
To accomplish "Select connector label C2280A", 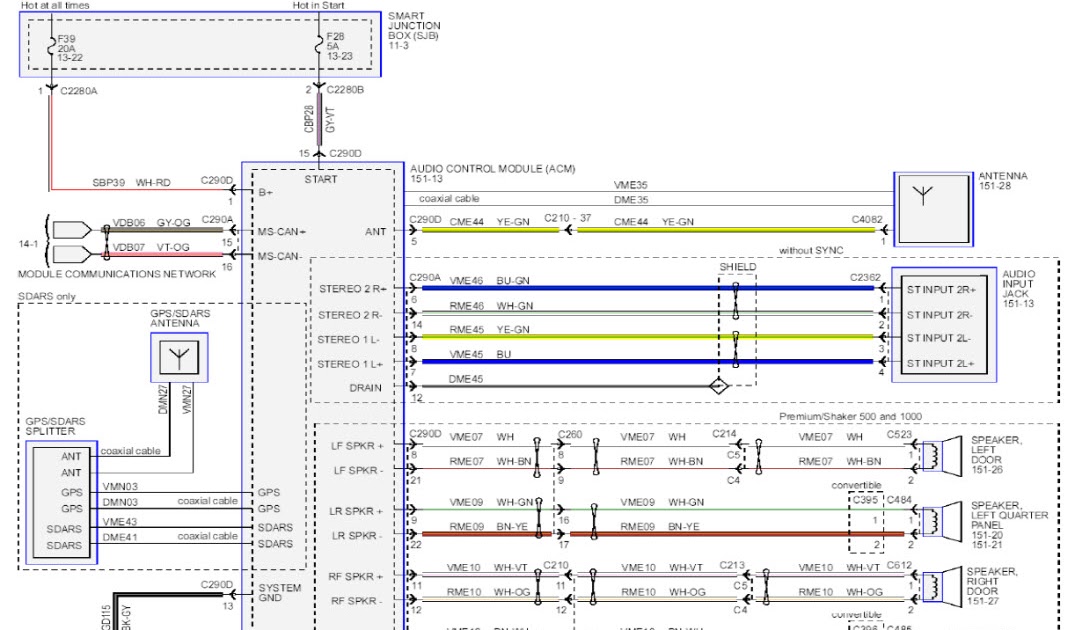I will pyautogui.click(x=79, y=91).
